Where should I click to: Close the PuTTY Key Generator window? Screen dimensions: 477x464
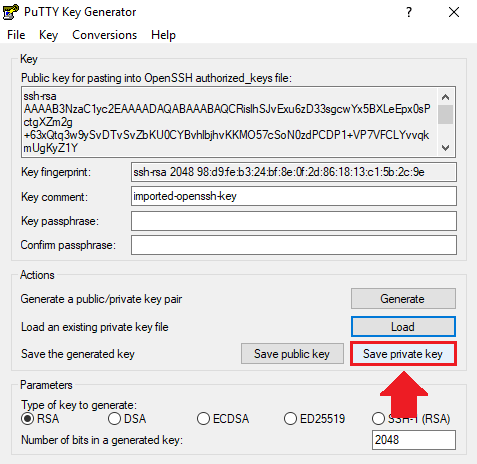(454, 12)
